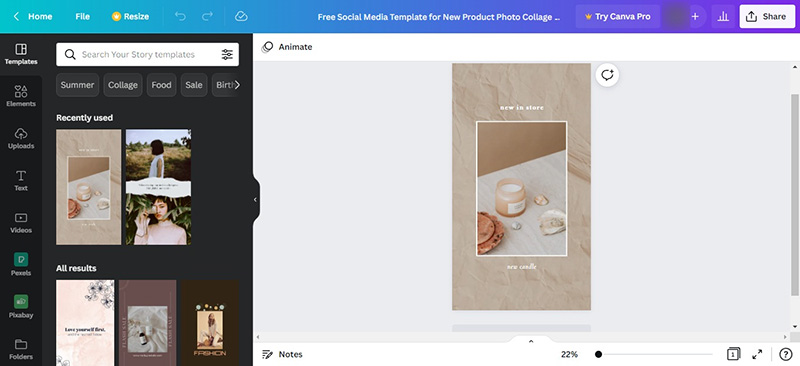
Task: Select the Text tool in the sidebar
Action: point(21,181)
